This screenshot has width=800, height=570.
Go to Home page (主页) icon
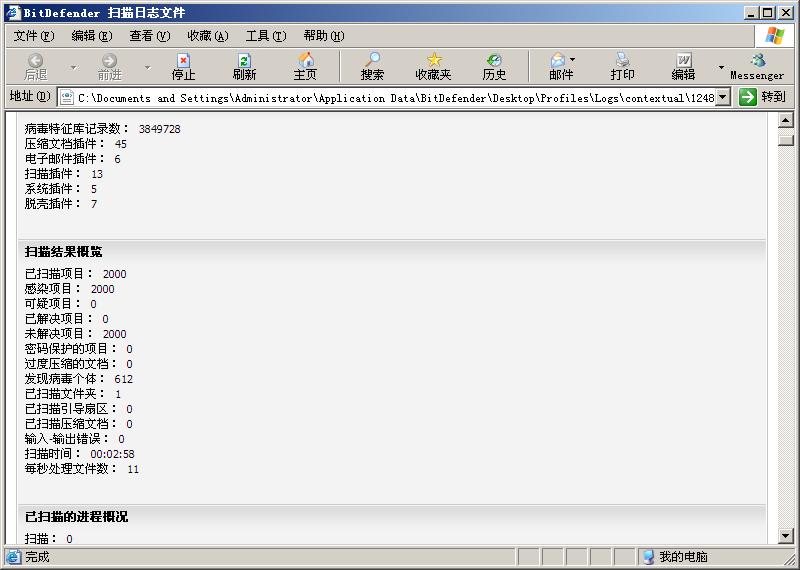coord(306,60)
